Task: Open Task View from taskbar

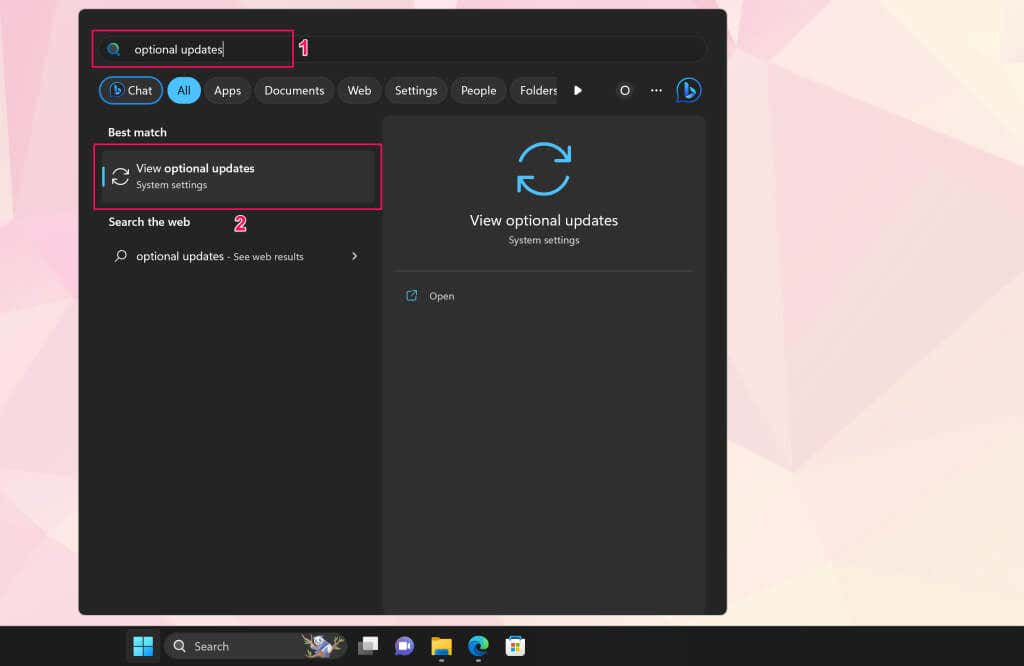Action: pos(368,646)
